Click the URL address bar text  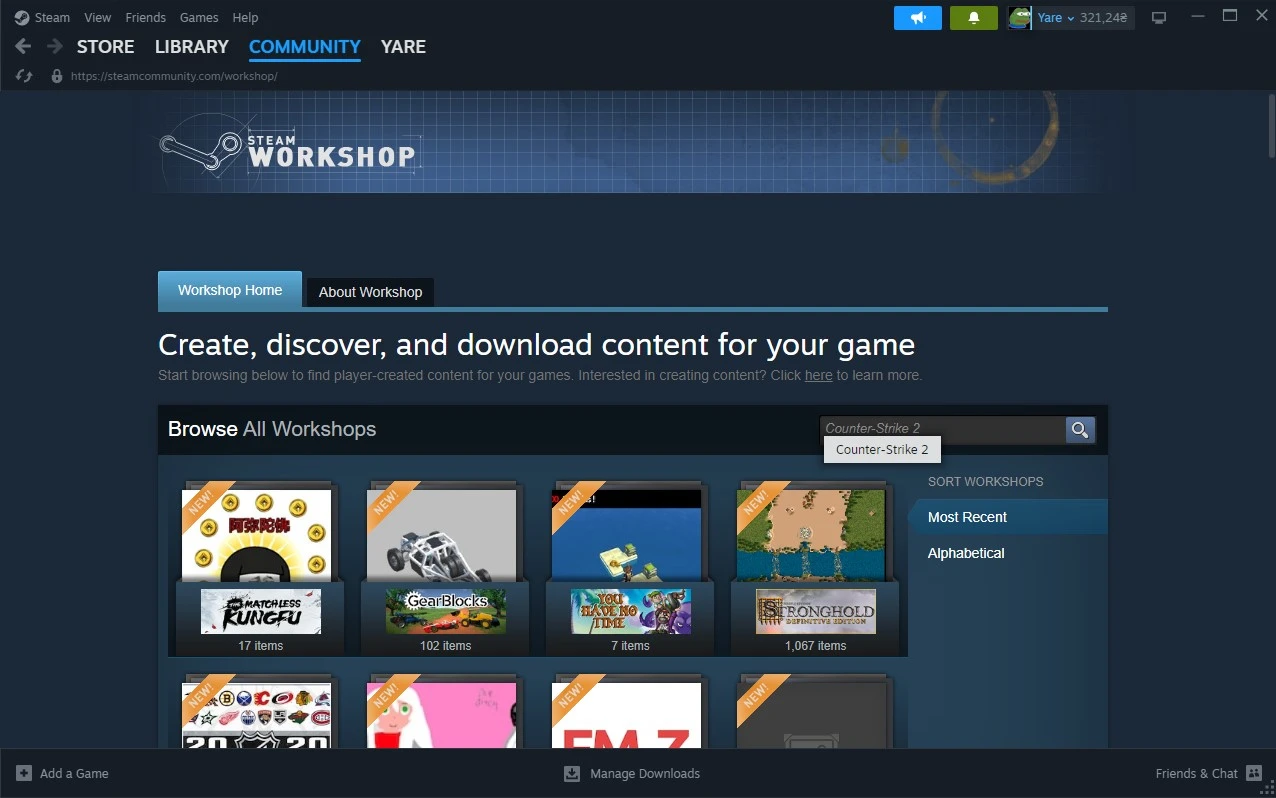(x=174, y=76)
